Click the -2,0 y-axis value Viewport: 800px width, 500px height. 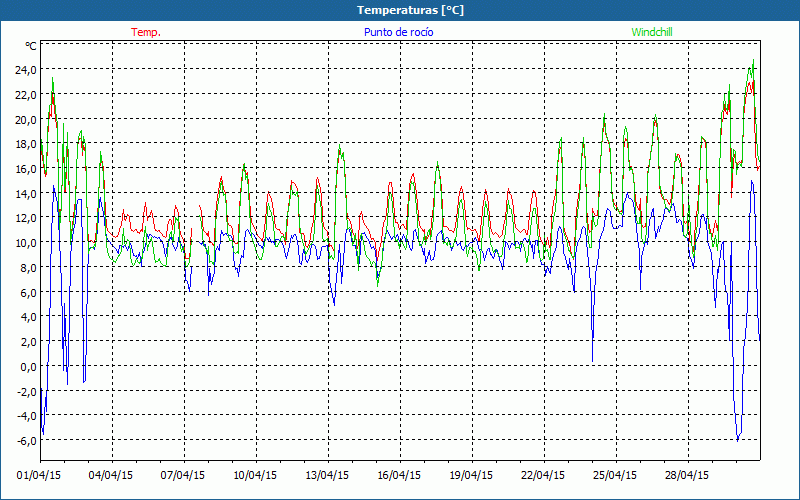pos(27,392)
